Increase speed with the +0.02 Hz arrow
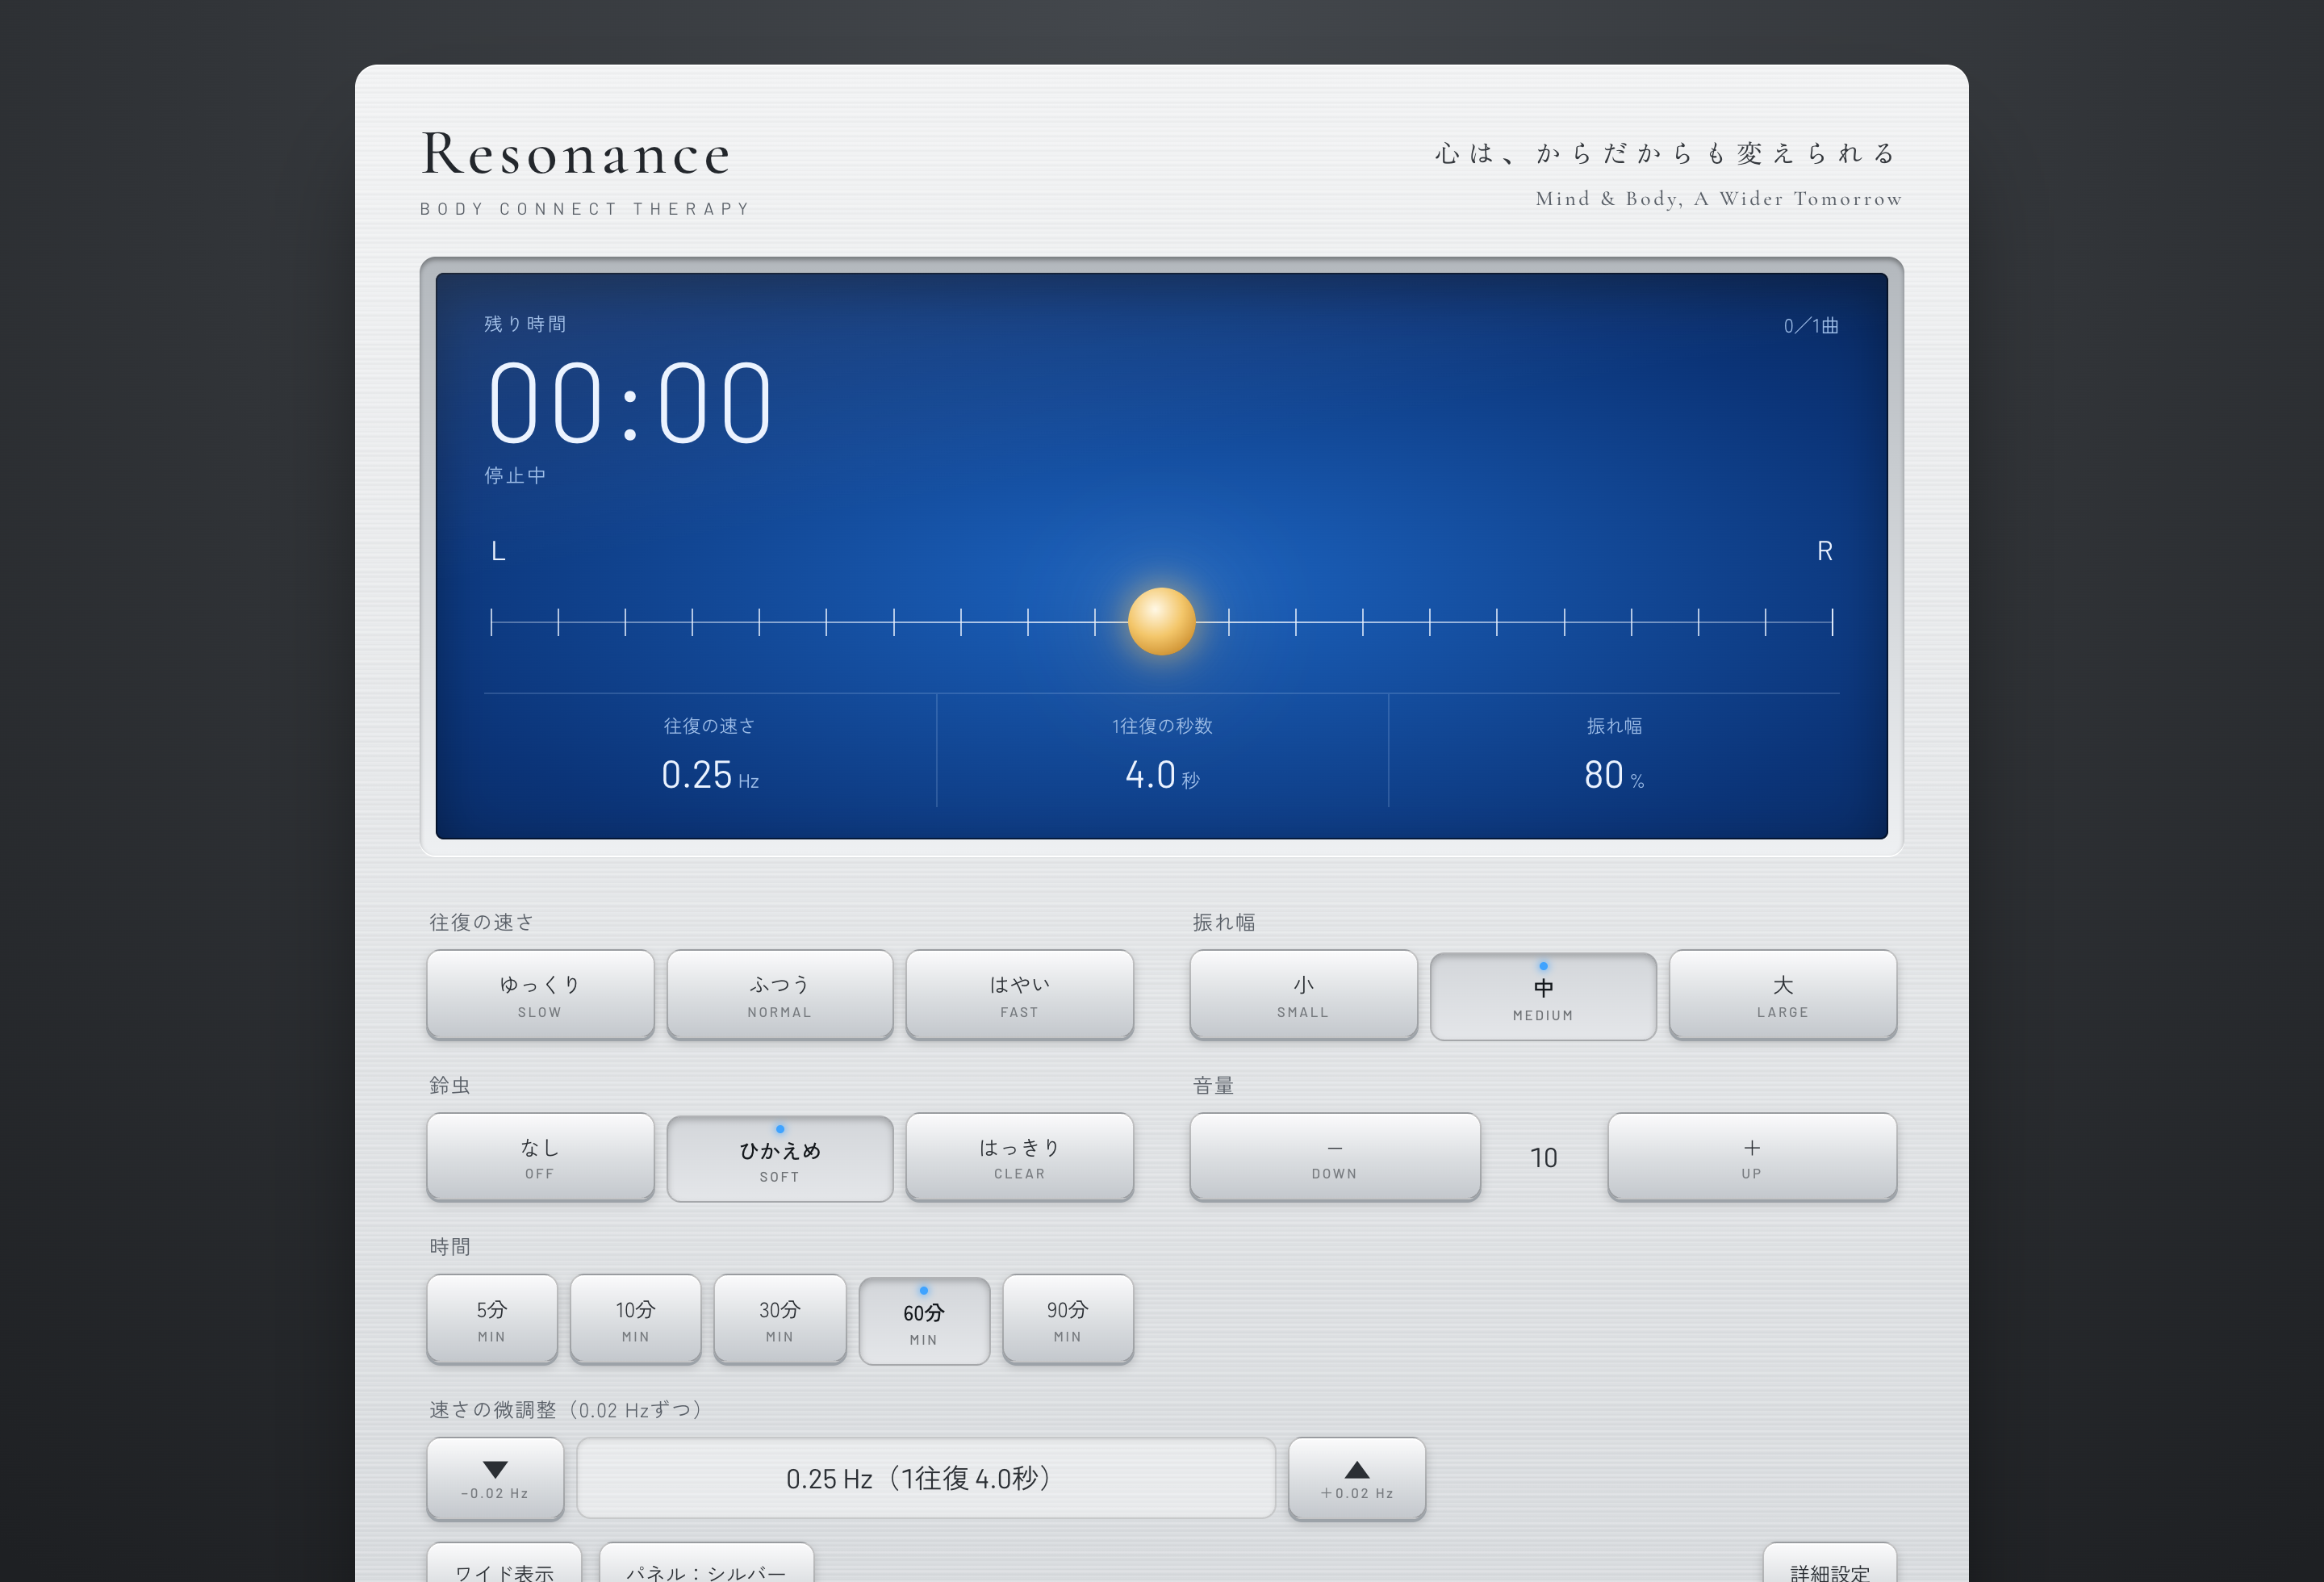The height and width of the screenshot is (1582, 2324). (1357, 1479)
